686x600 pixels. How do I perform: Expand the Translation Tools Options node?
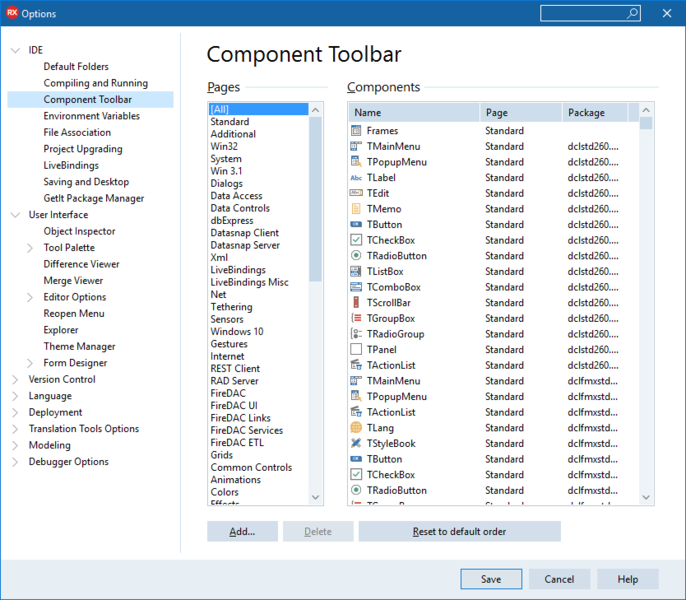point(15,429)
